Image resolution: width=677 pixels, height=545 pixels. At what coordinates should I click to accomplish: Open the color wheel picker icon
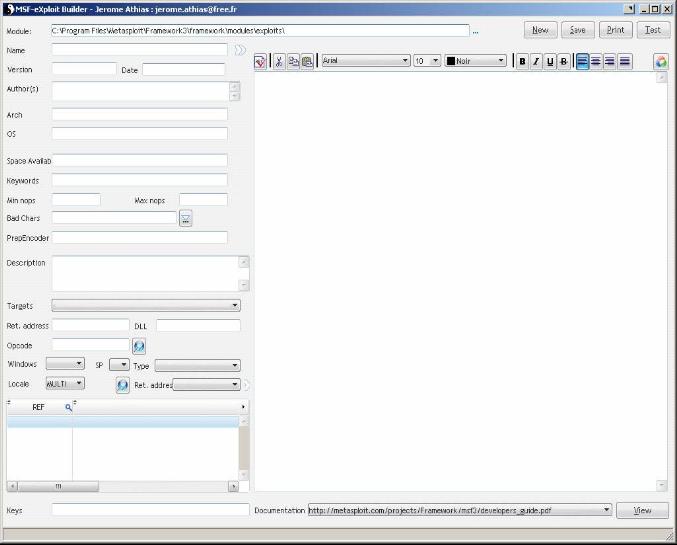pyautogui.click(x=661, y=62)
